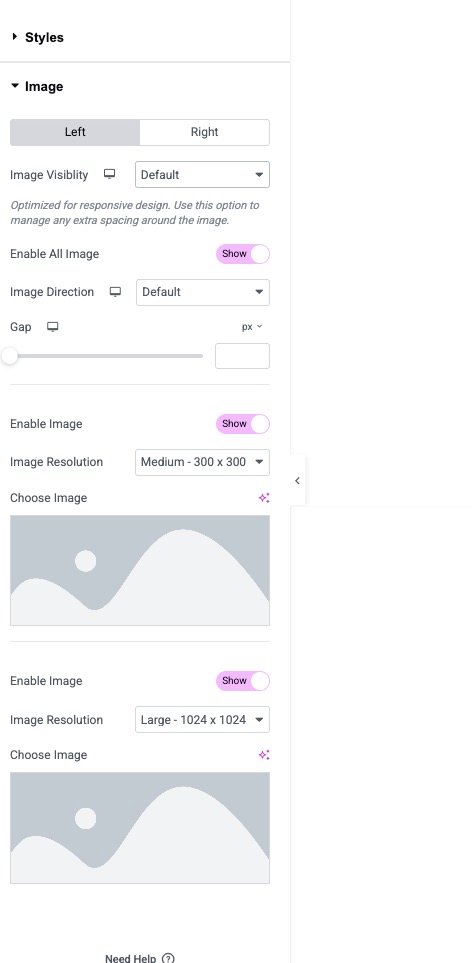Switch to the Right tab

pyautogui.click(x=204, y=132)
